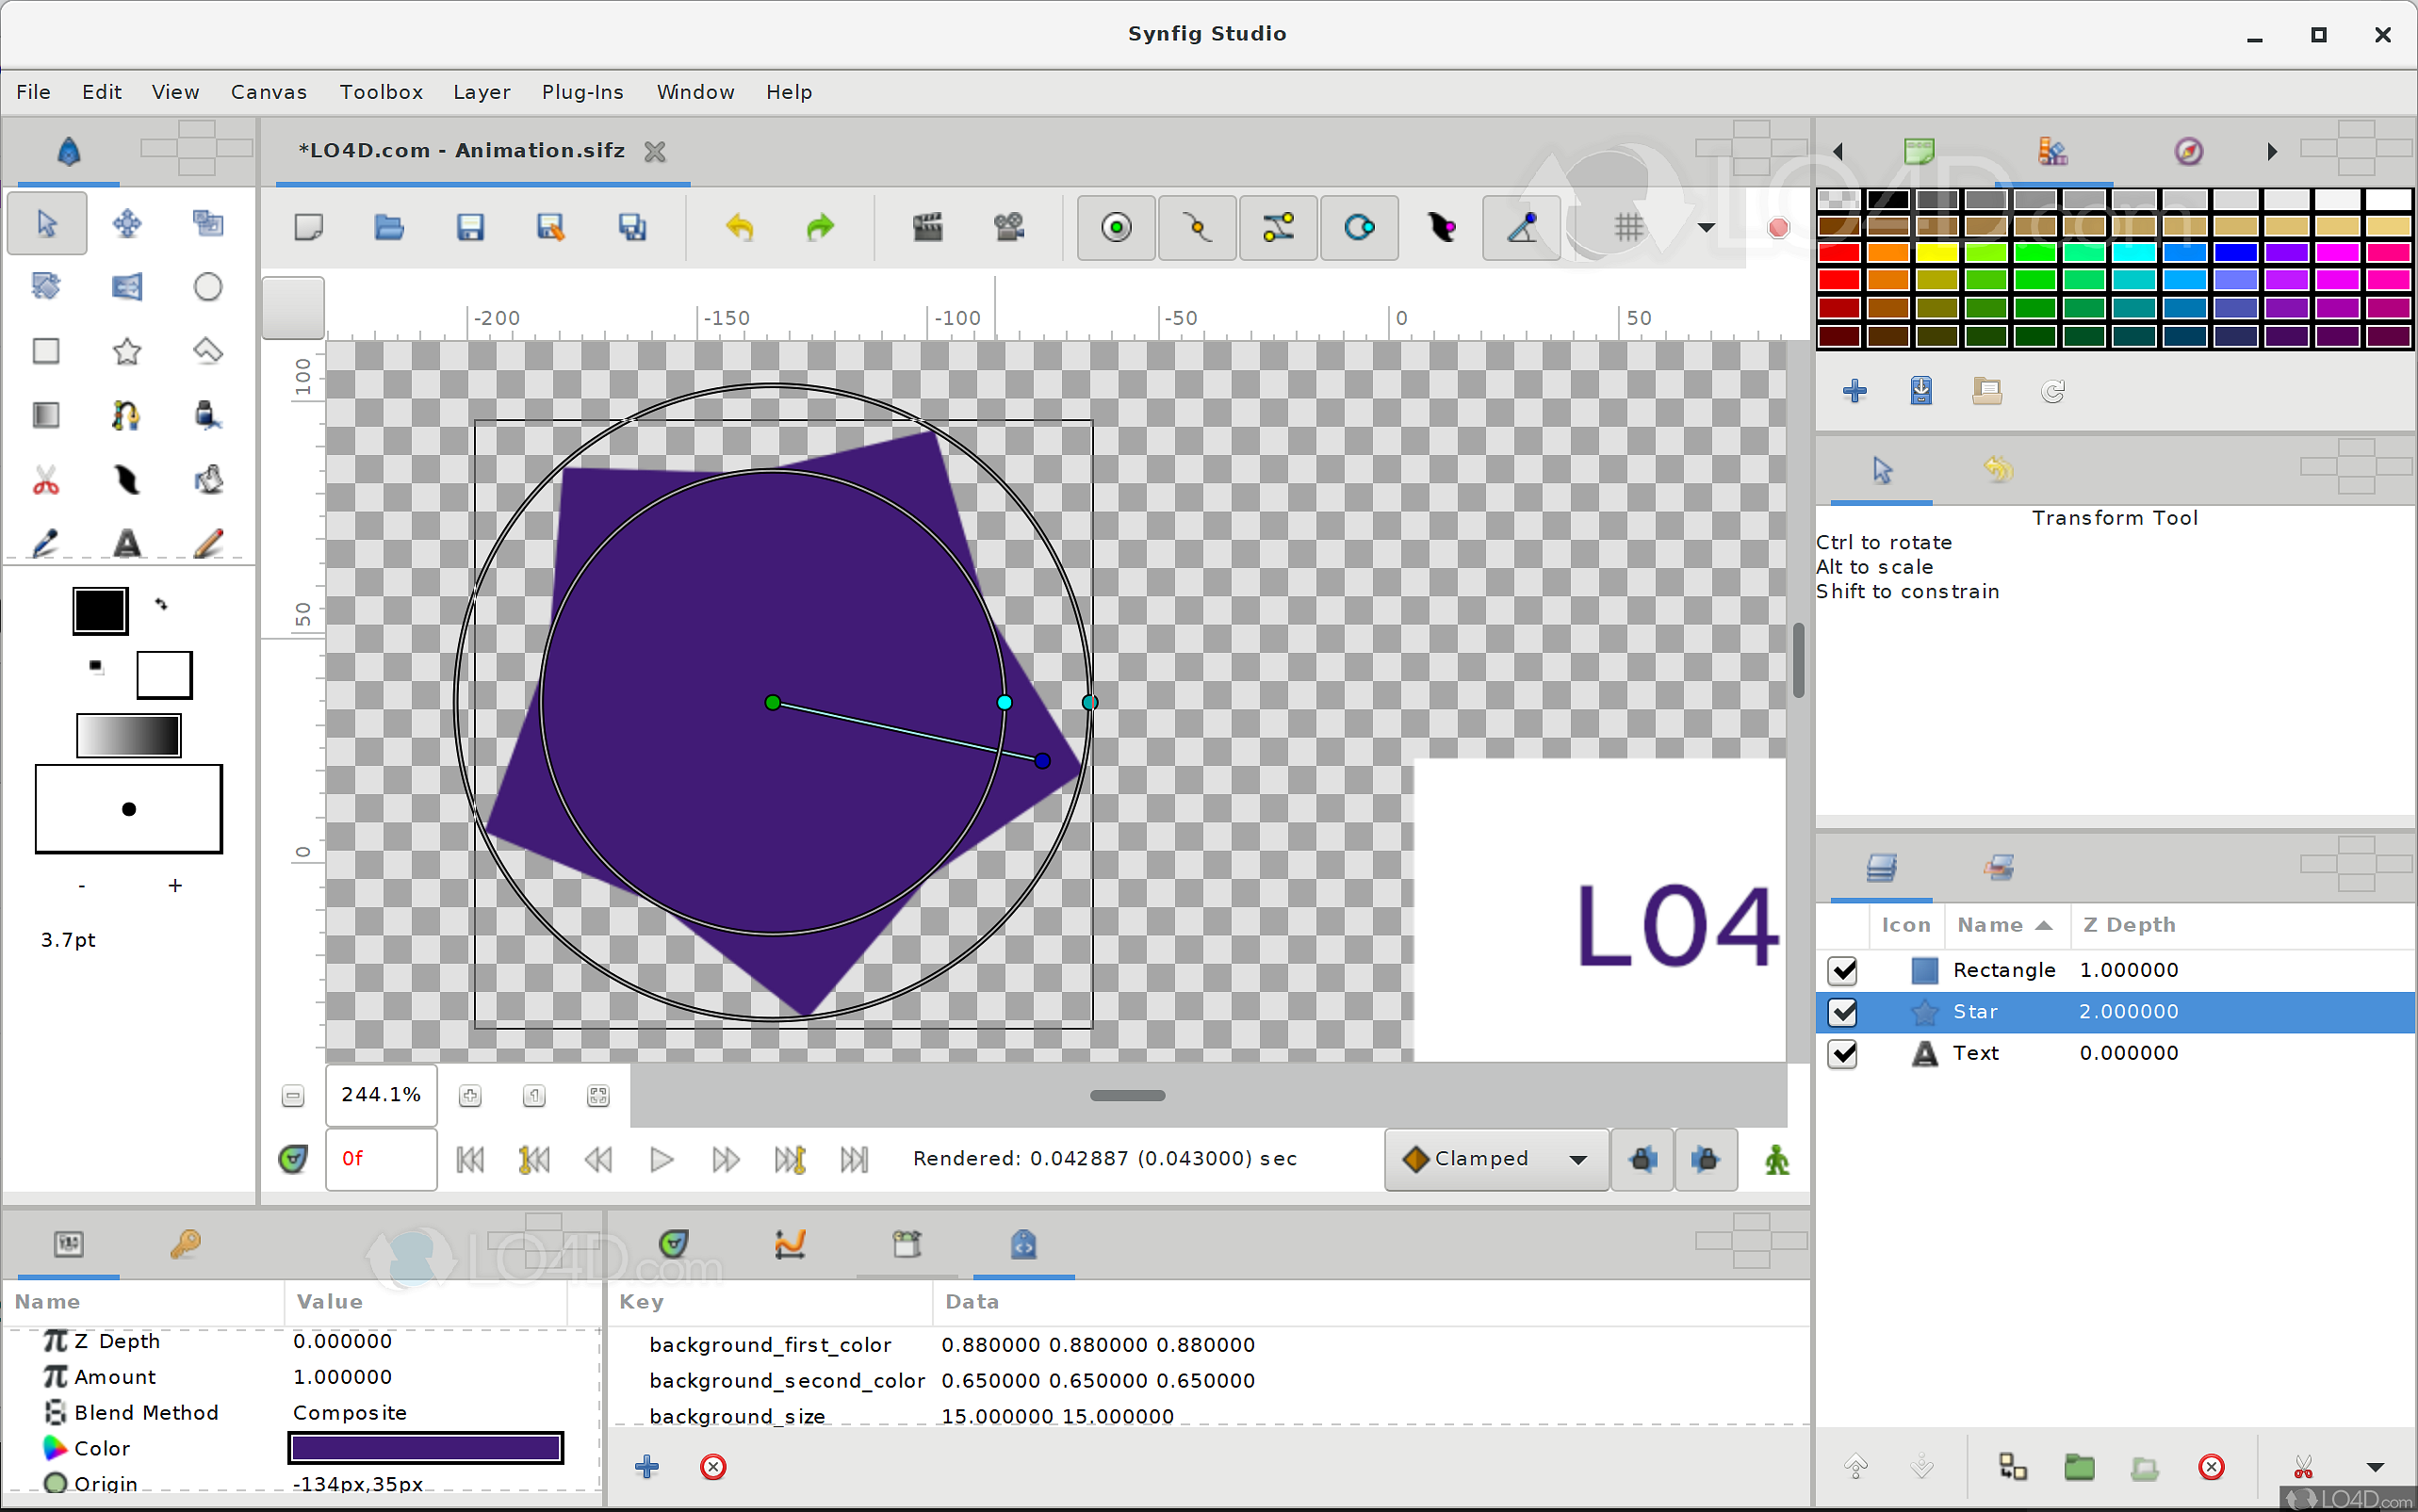Show next palette panel tabs arrow
This screenshot has width=2418, height=1512.
tap(2272, 151)
